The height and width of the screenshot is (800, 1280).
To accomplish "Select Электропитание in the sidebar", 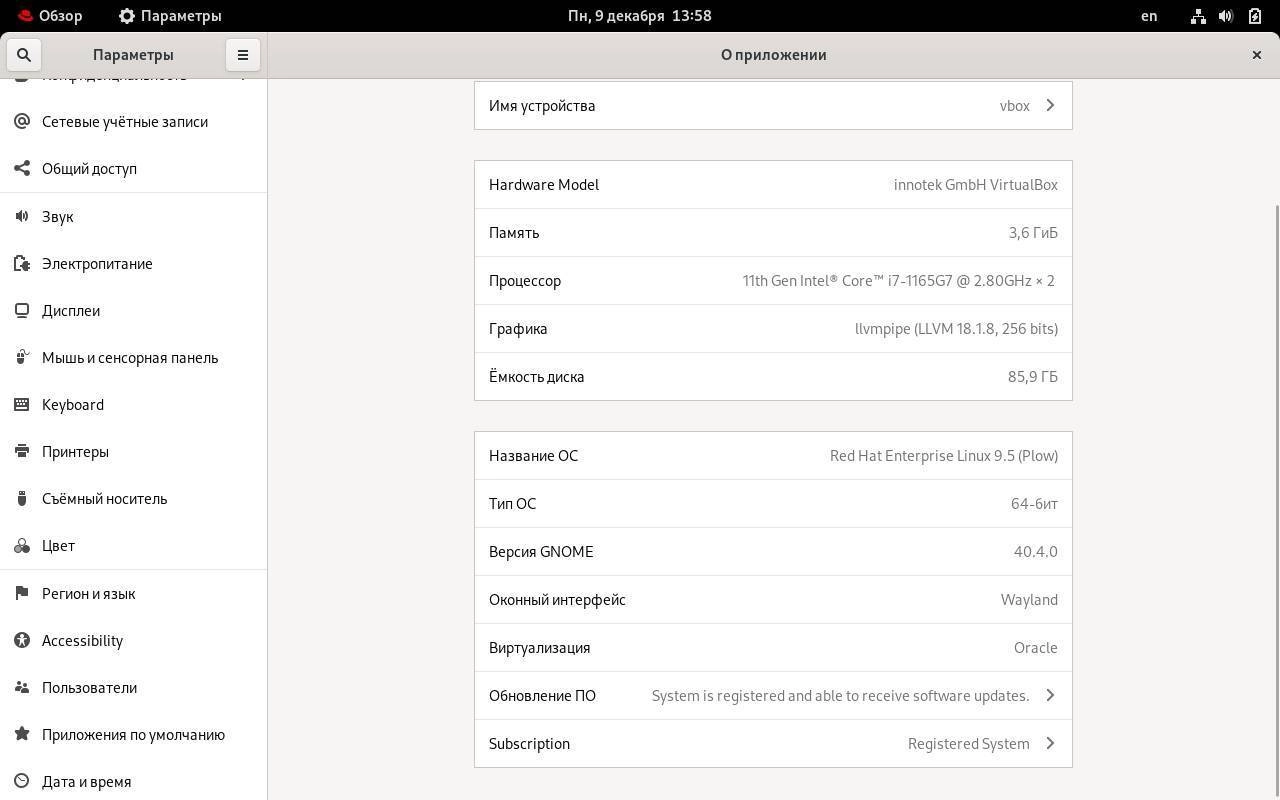I will (133, 263).
